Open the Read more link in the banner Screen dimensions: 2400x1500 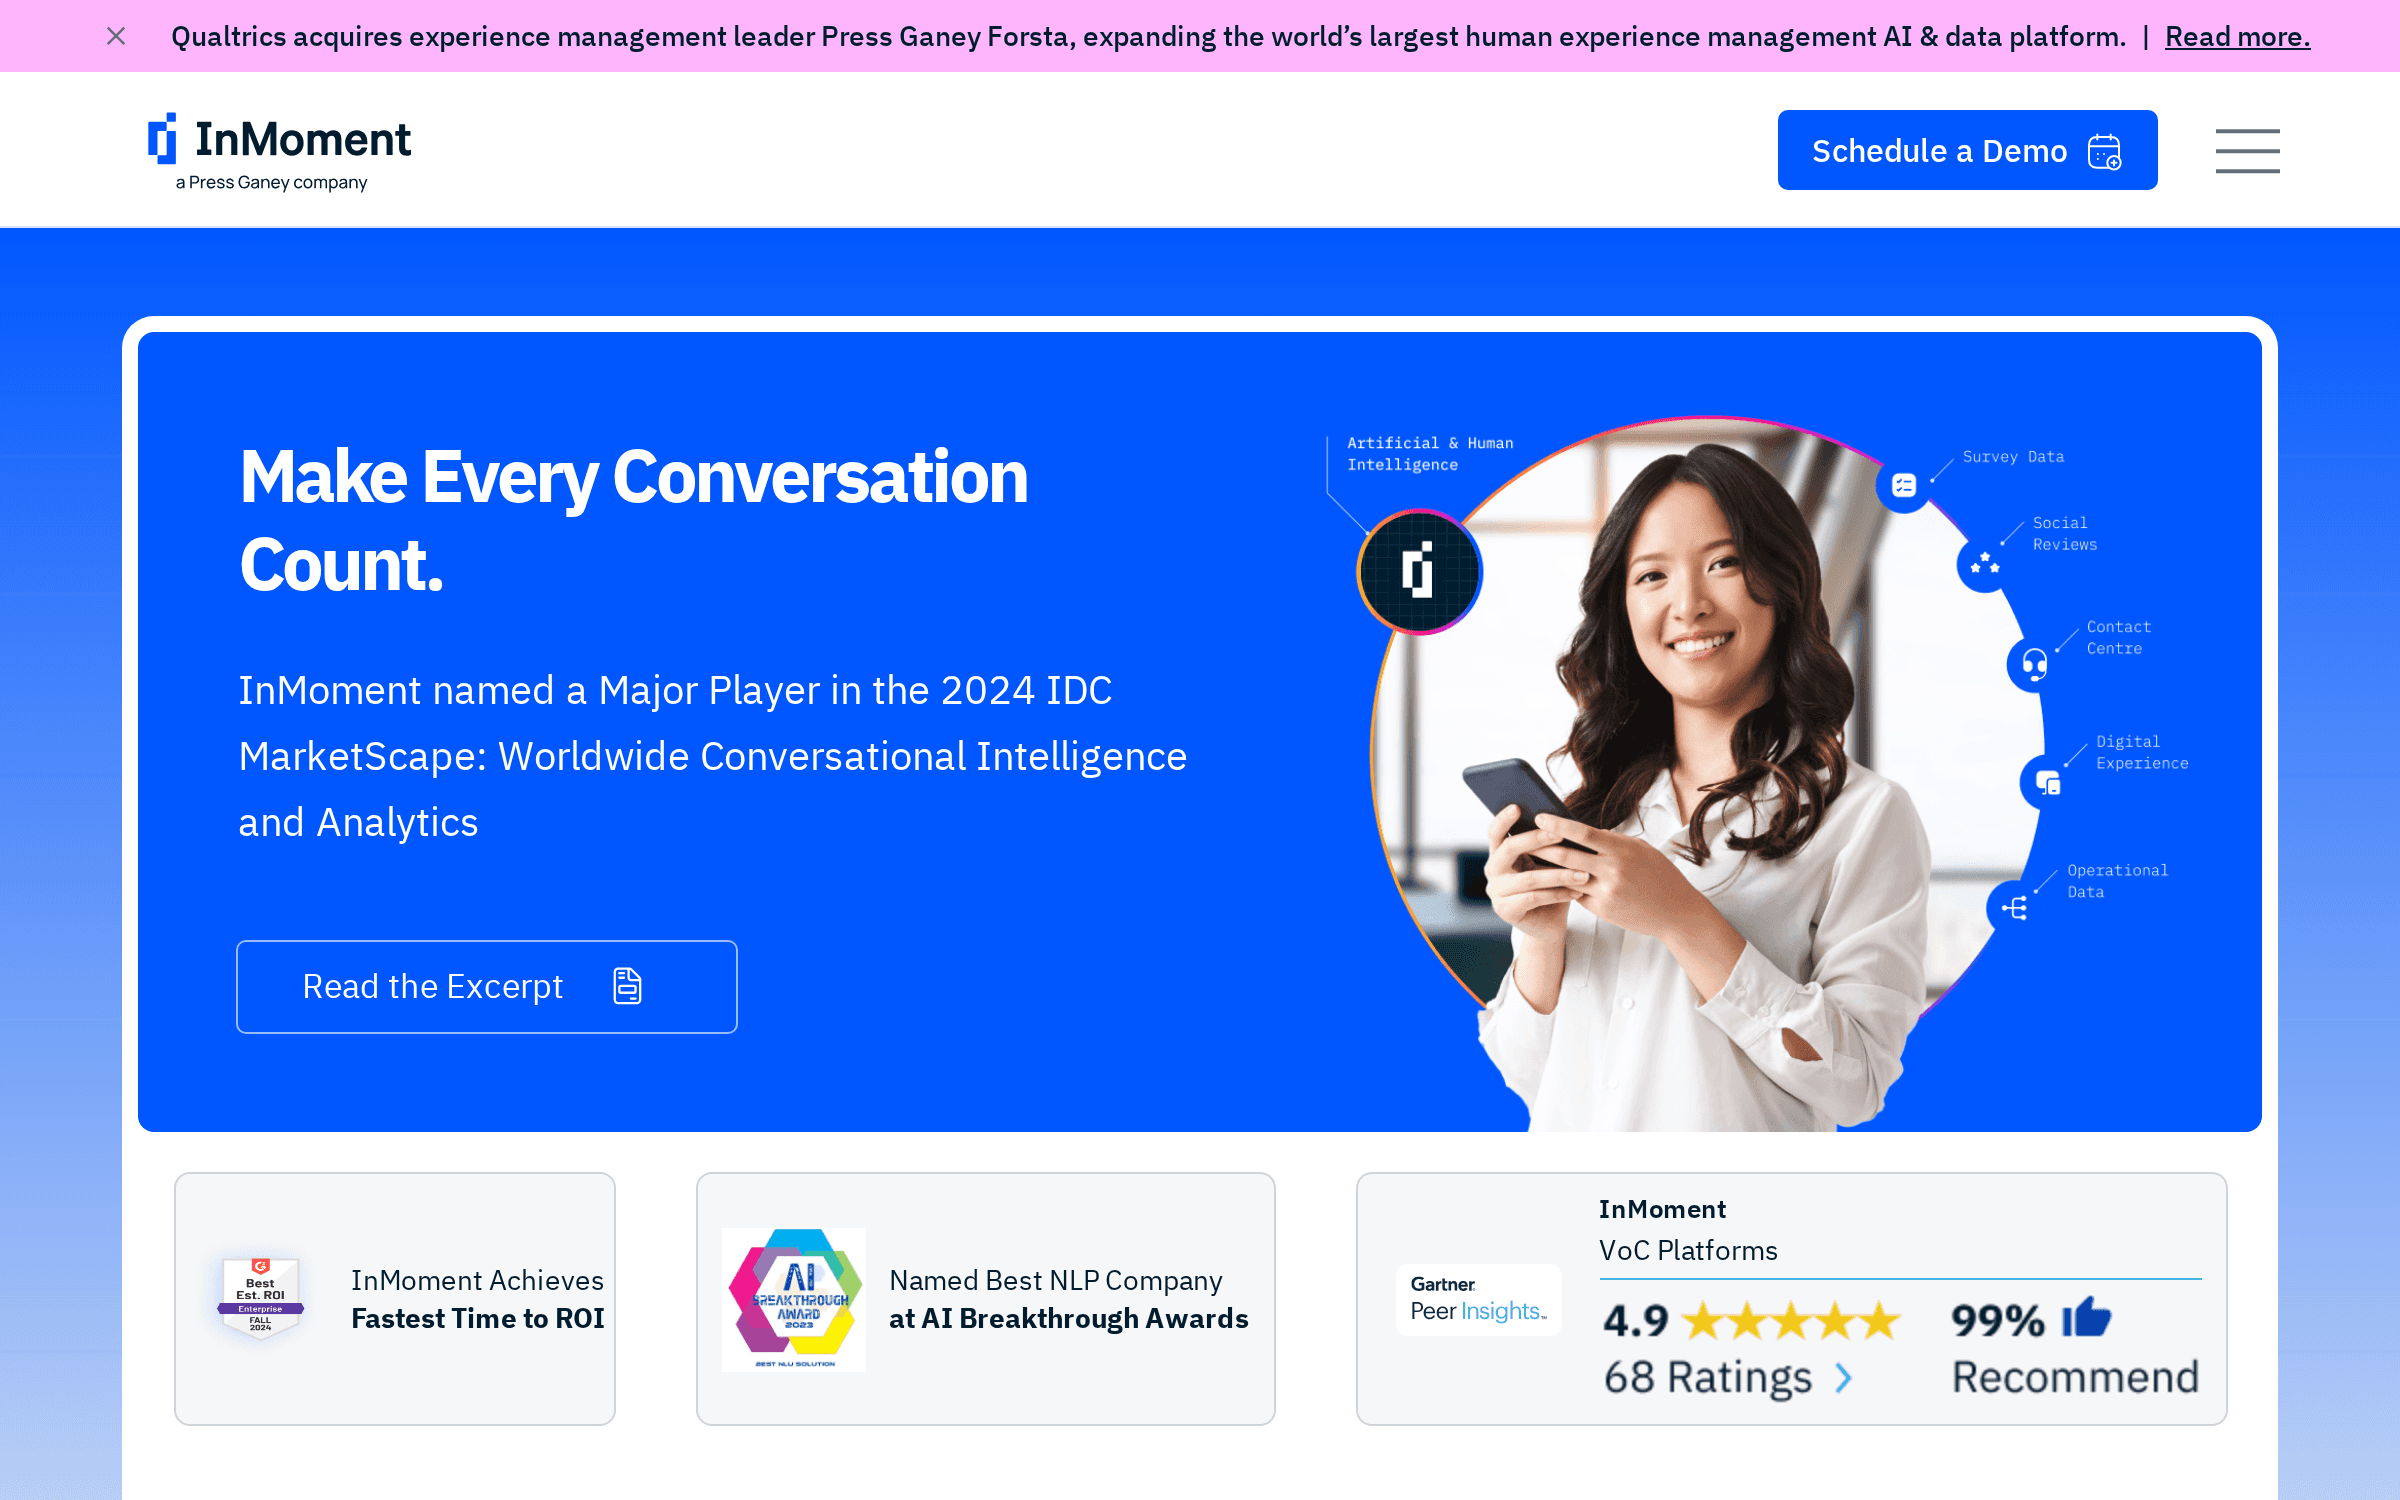pos(2237,37)
